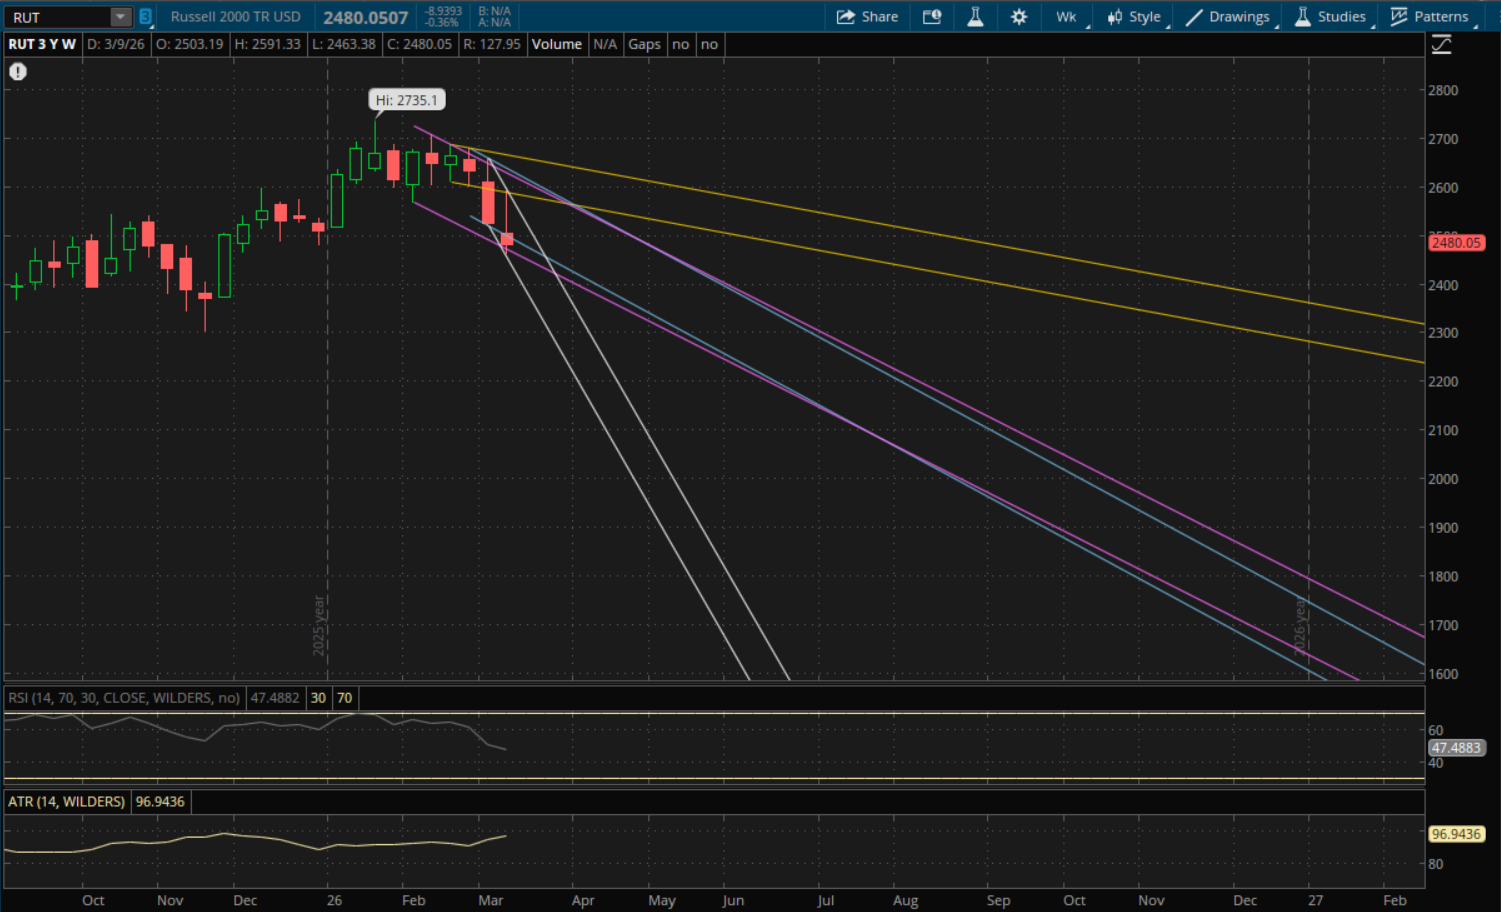Viewport: 1501px width, 912px height.
Task: Click the exclamation warning icon on chart
Action: [x=18, y=71]
